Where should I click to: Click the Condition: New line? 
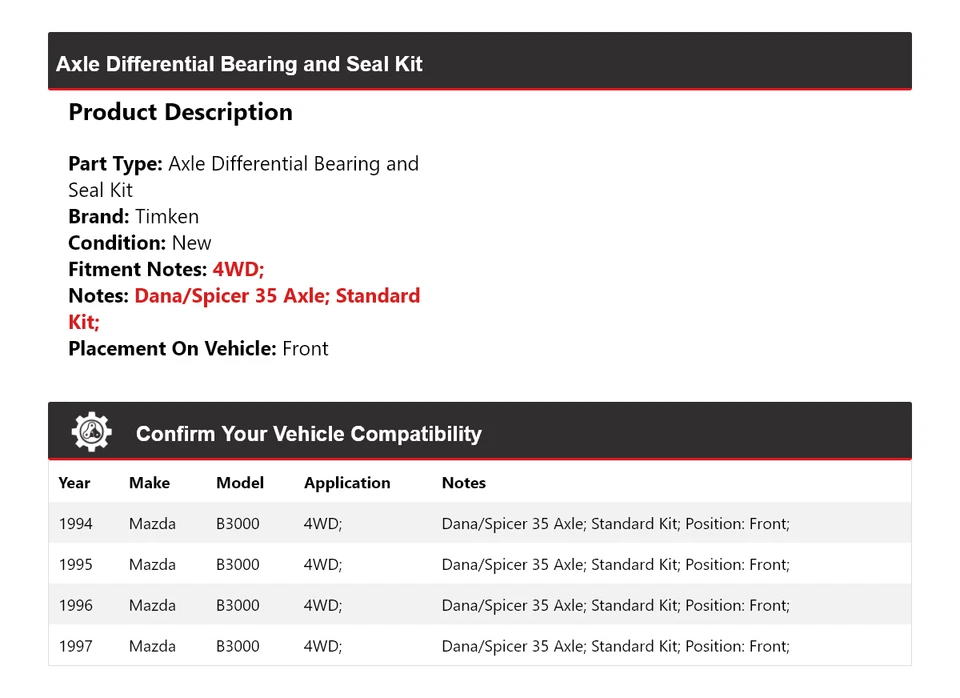140,243
